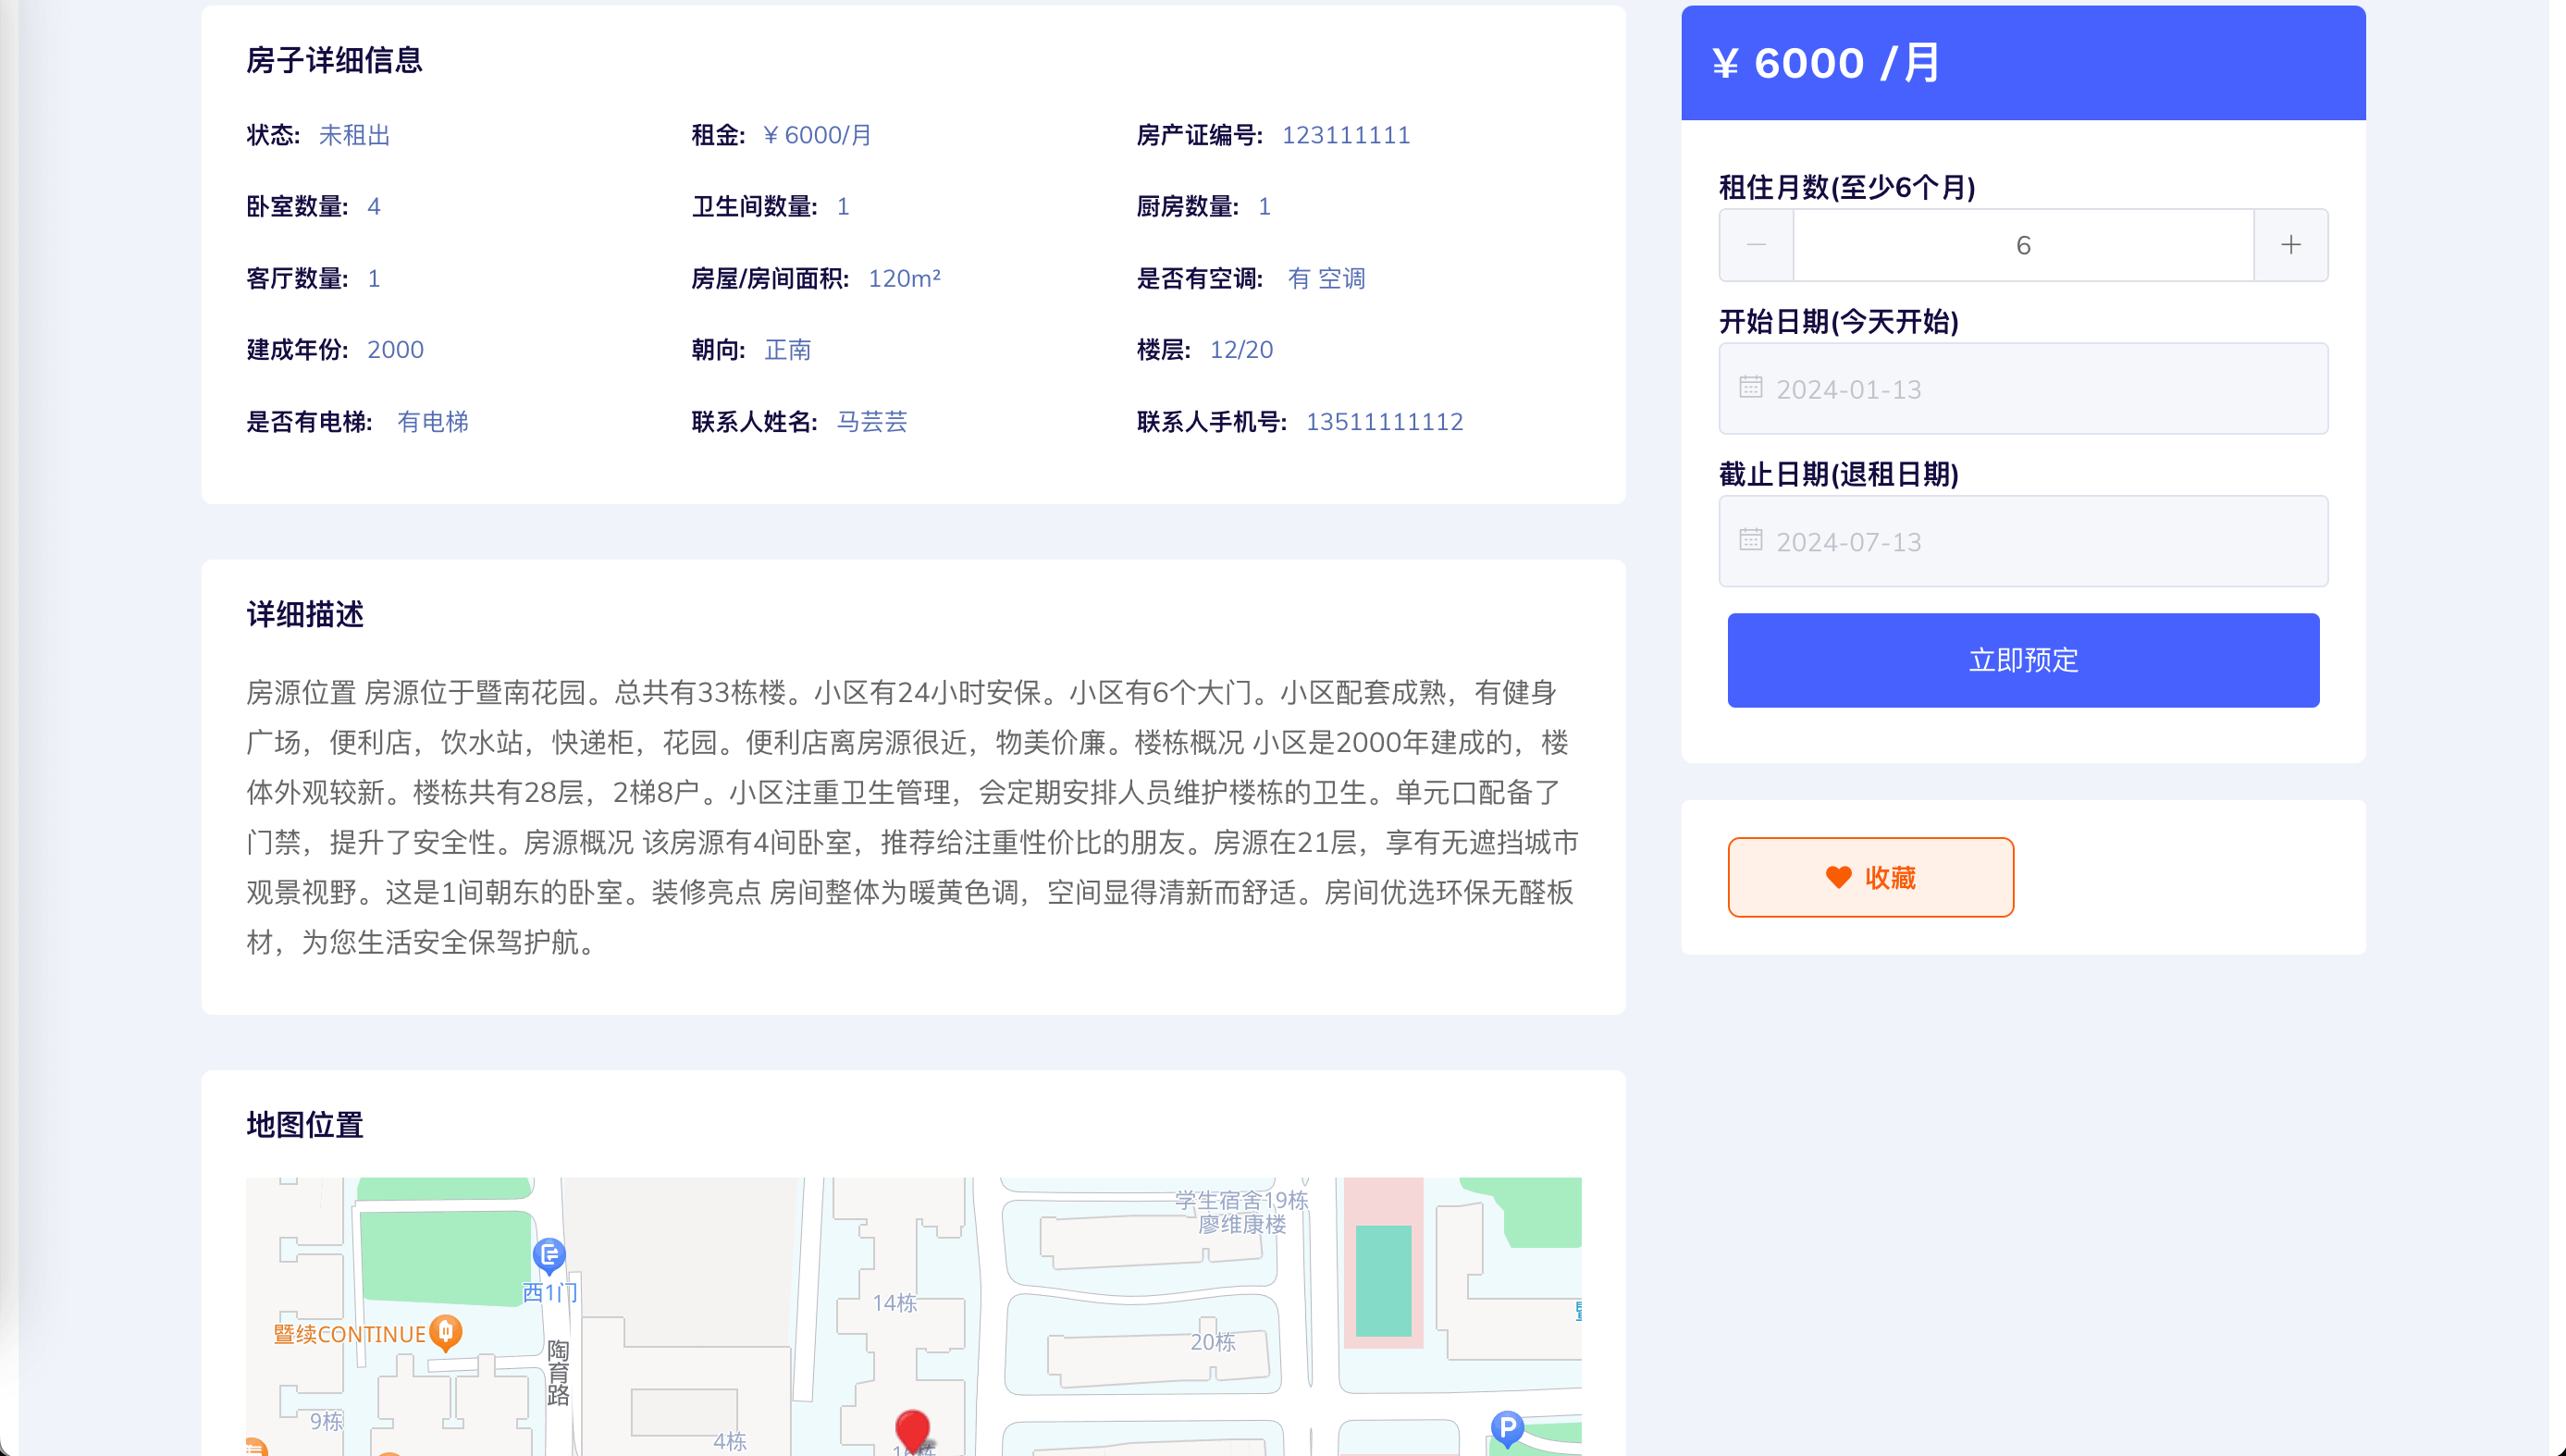This screenshot has width=2566, height=1456.
Task: Click the heart icon on 收藏 button
Action: 1838,877
